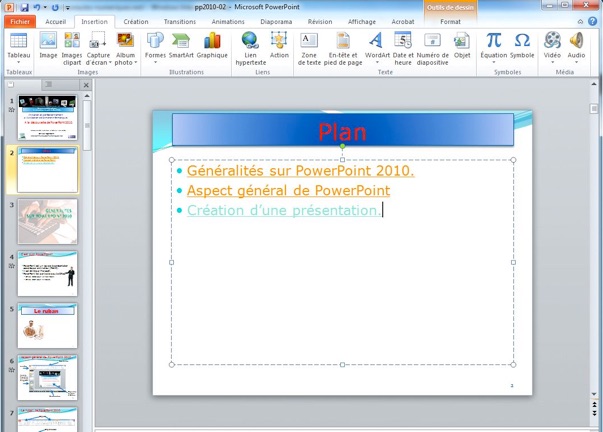Insert a Tableau from the ribbon

coord(18,47)
